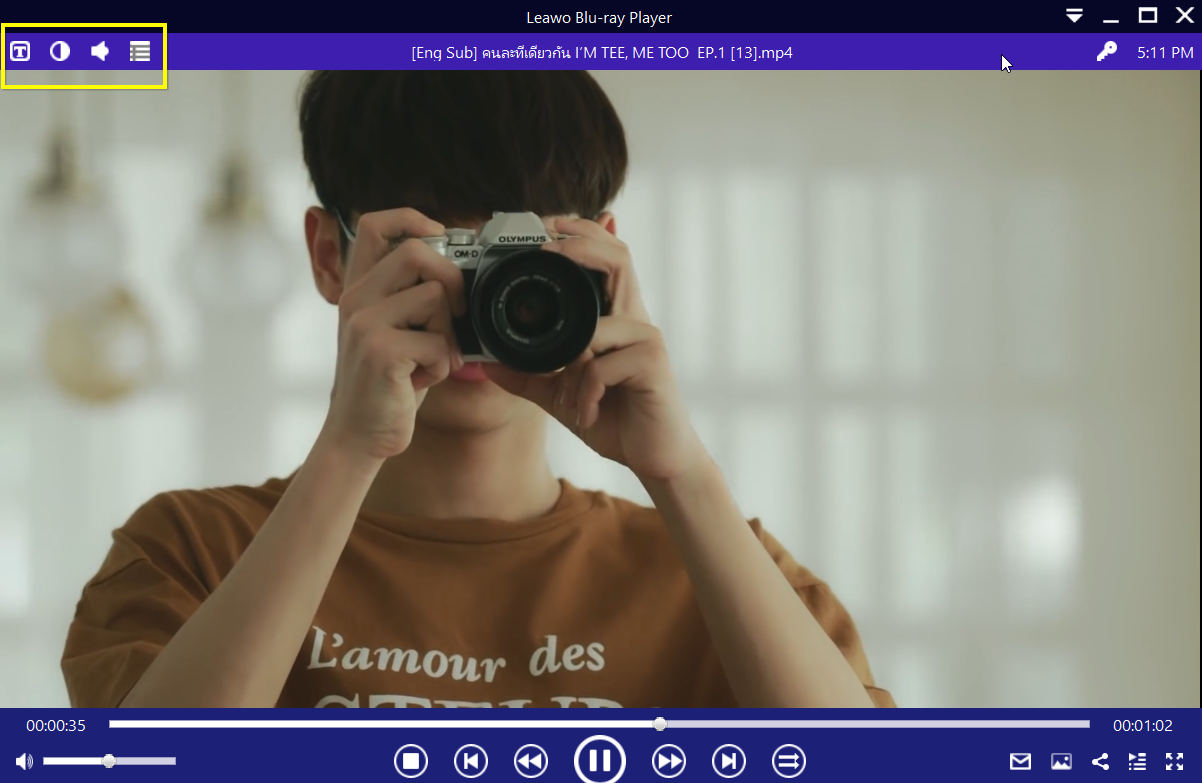The height and width of the screenshot is (783, 1202).
Task: Mute the volume speaker icon
Action: point(22,760)
